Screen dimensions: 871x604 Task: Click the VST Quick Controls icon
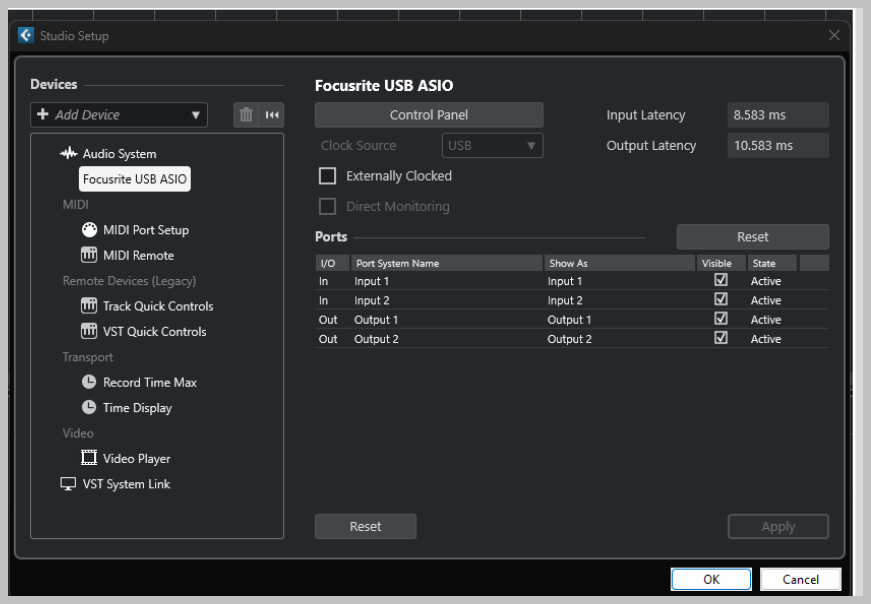pyautogui.click(x=89, y=331)
